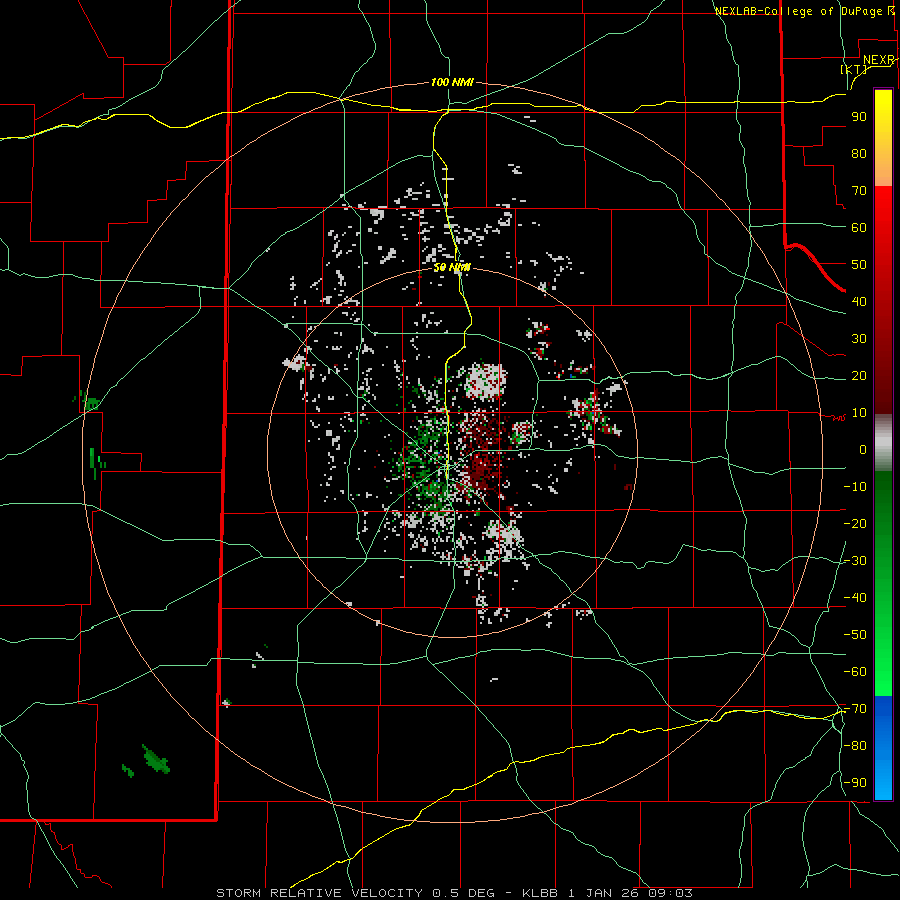Click the positive 10 legend value
The height and width of the screenshot is (900, 900).
[859, 413]
